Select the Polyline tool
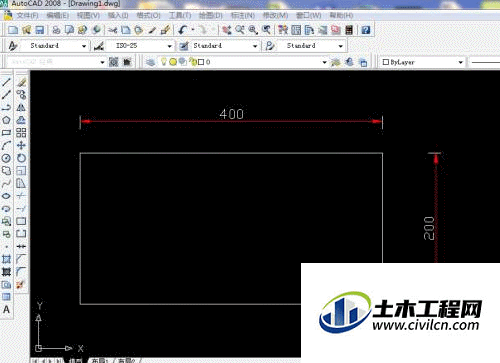Screen dimensions: 500x363 click(6, 107)
